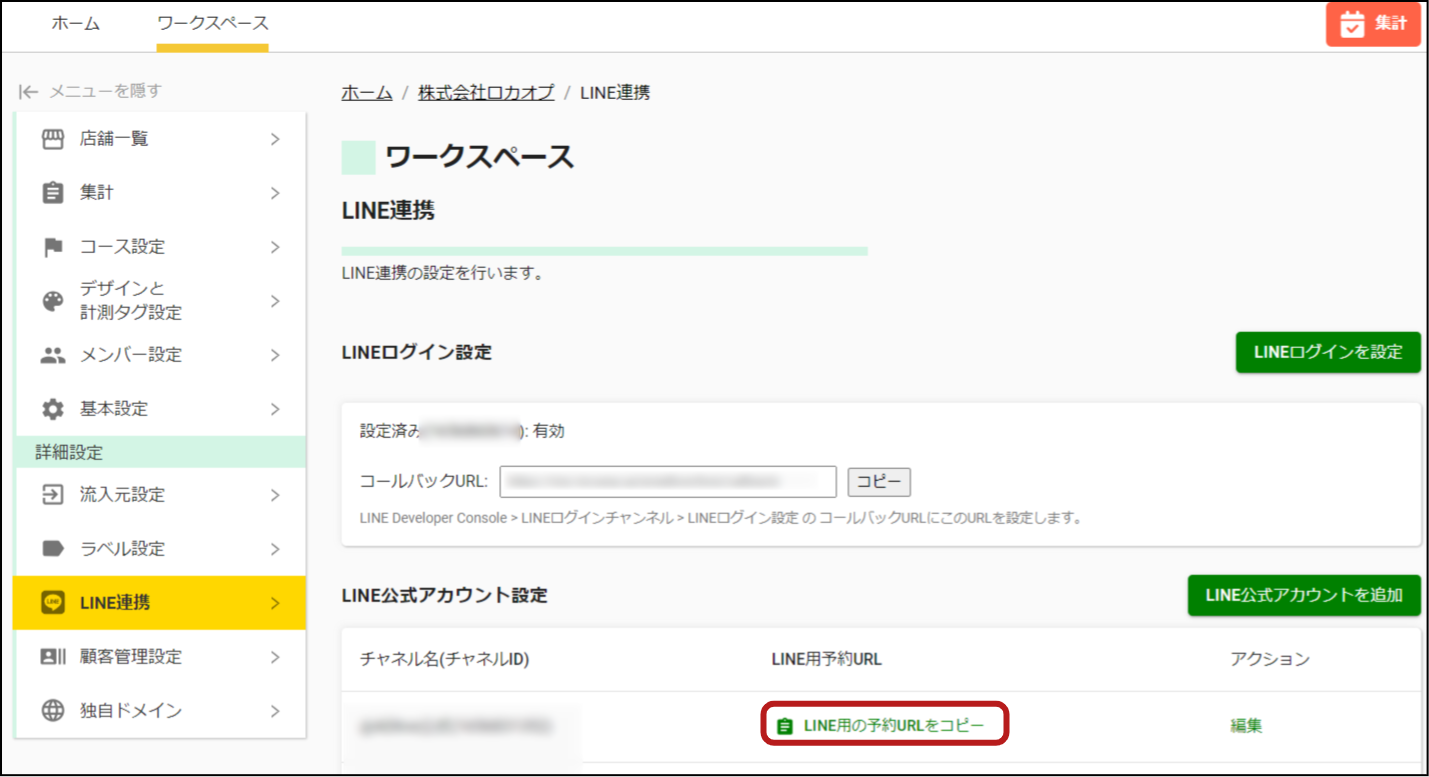Click the LINE用予約URL column header
The width and height of the screenshot is (1429, 777).
pos(826,659)
